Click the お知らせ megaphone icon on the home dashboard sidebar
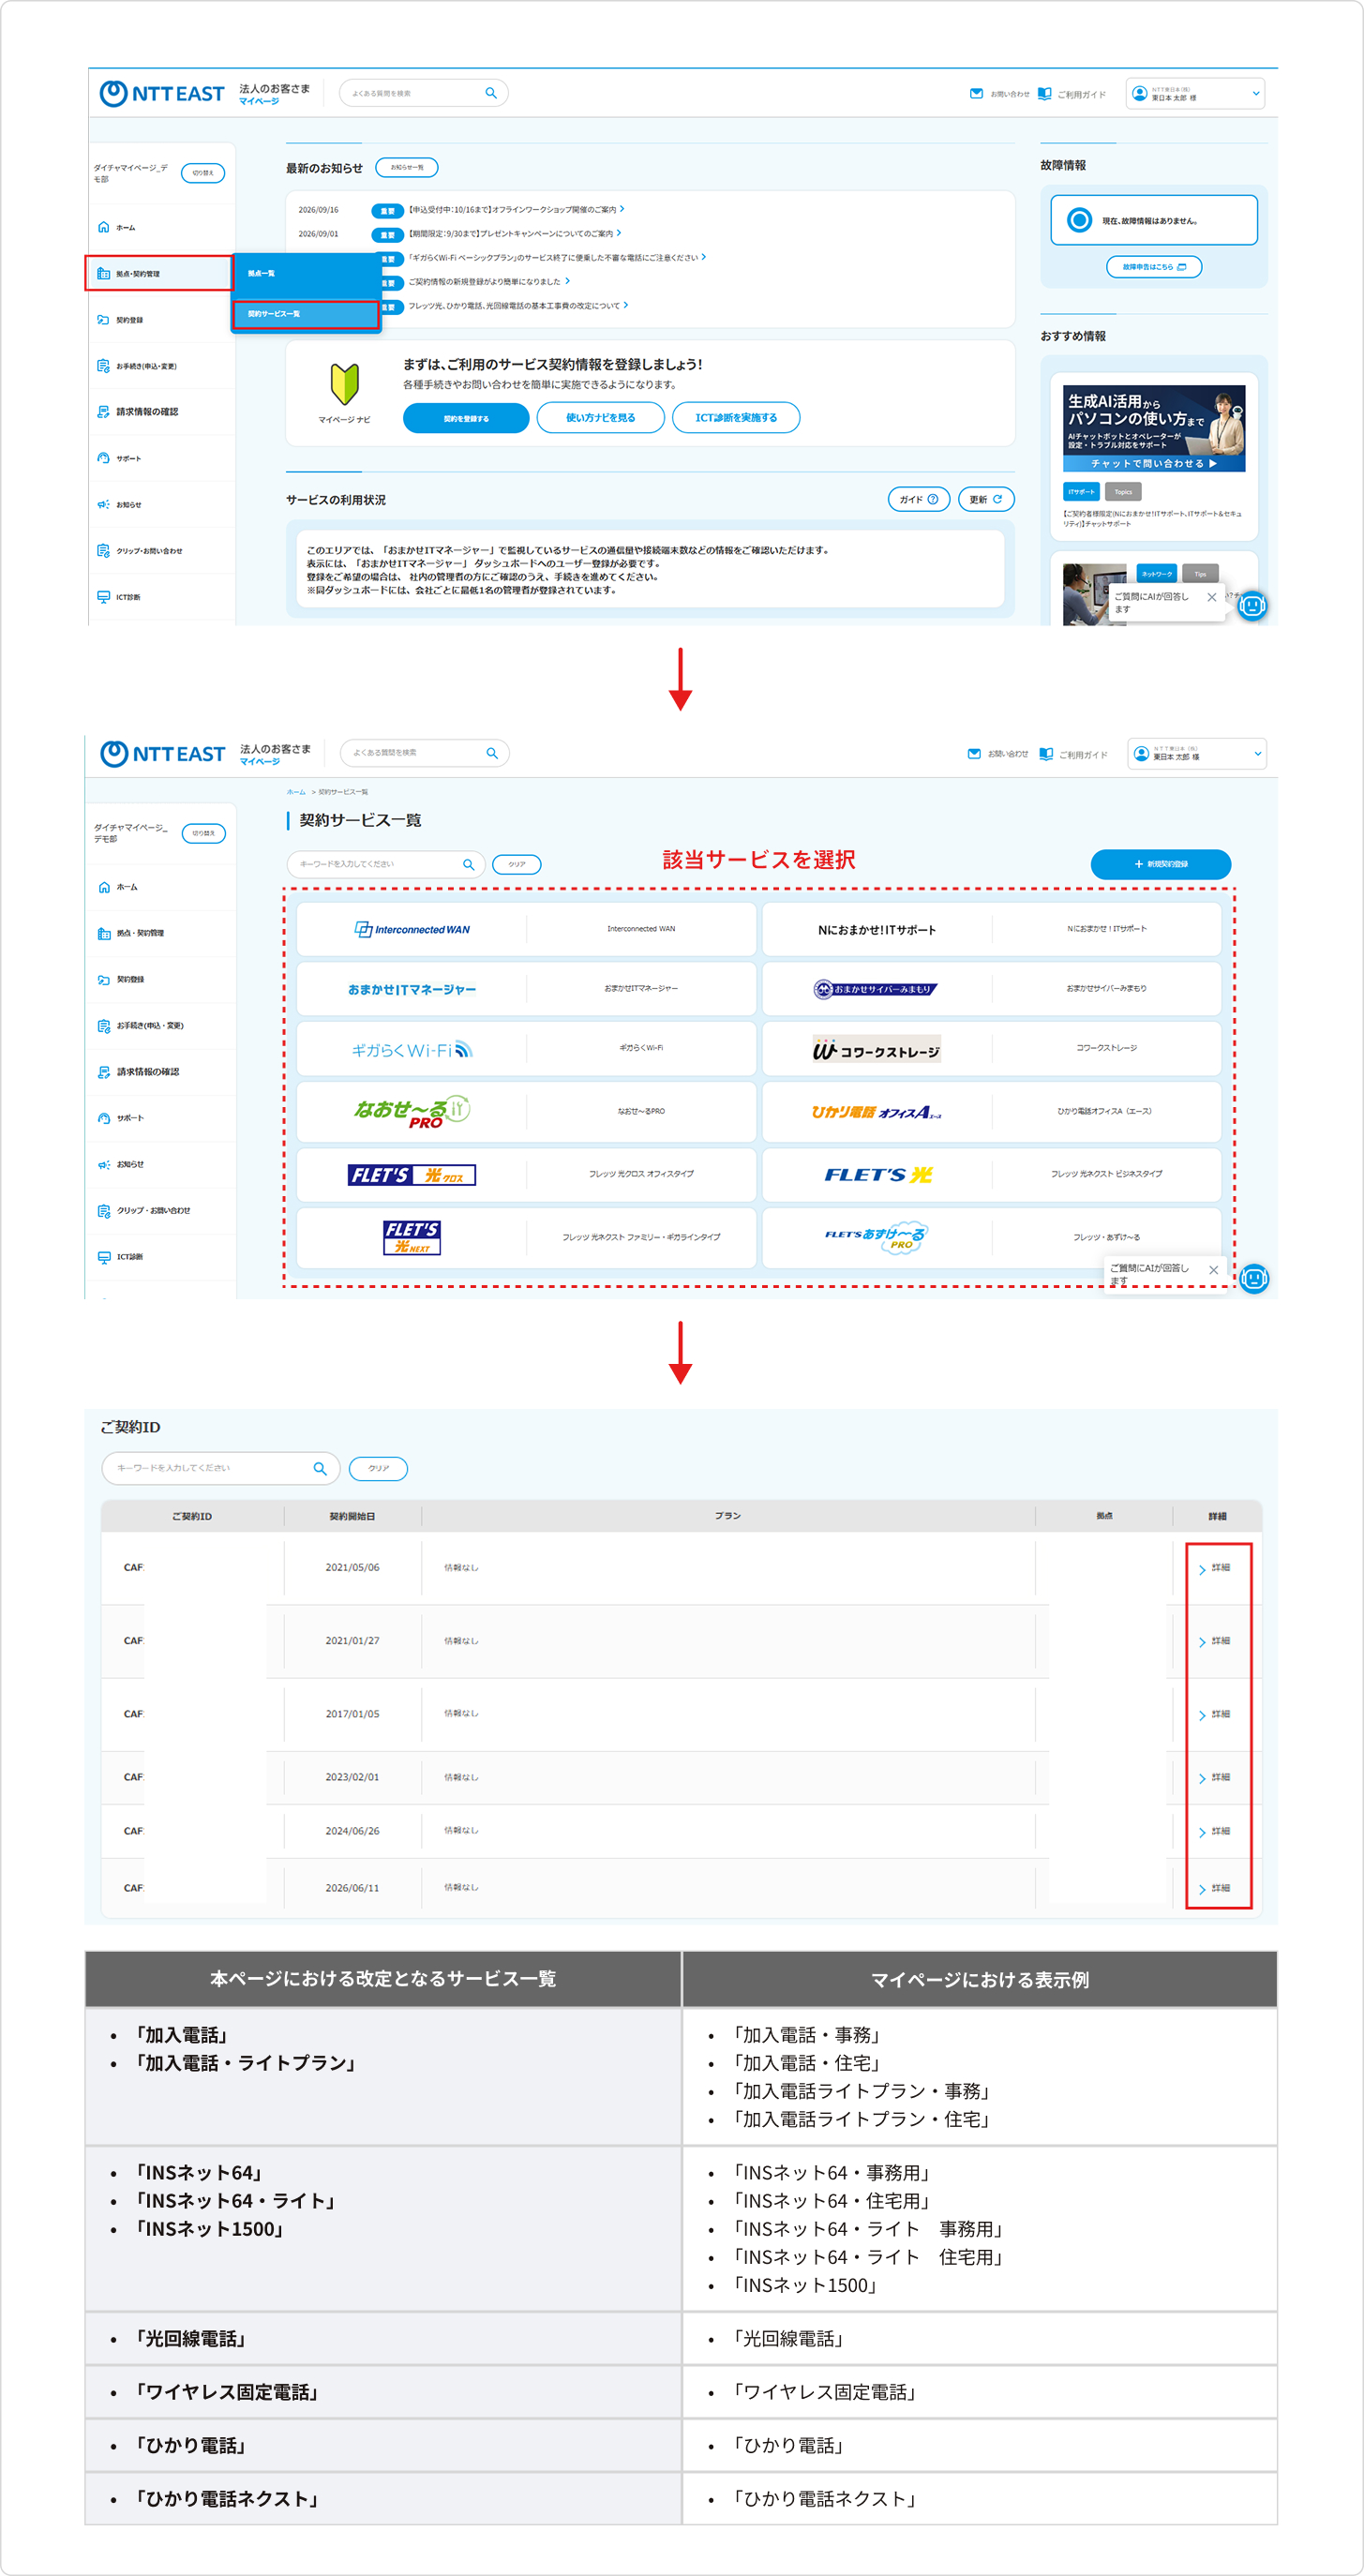Viewport: 1364px width, 2576px height. (103, 505)
